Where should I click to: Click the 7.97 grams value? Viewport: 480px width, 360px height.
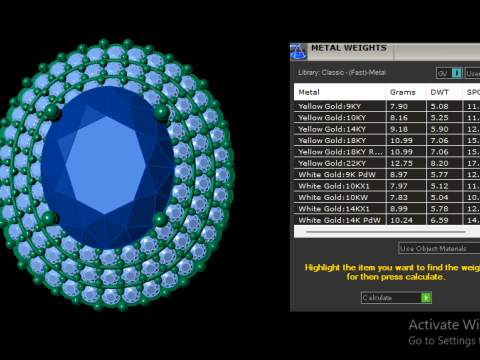[399, 186]
